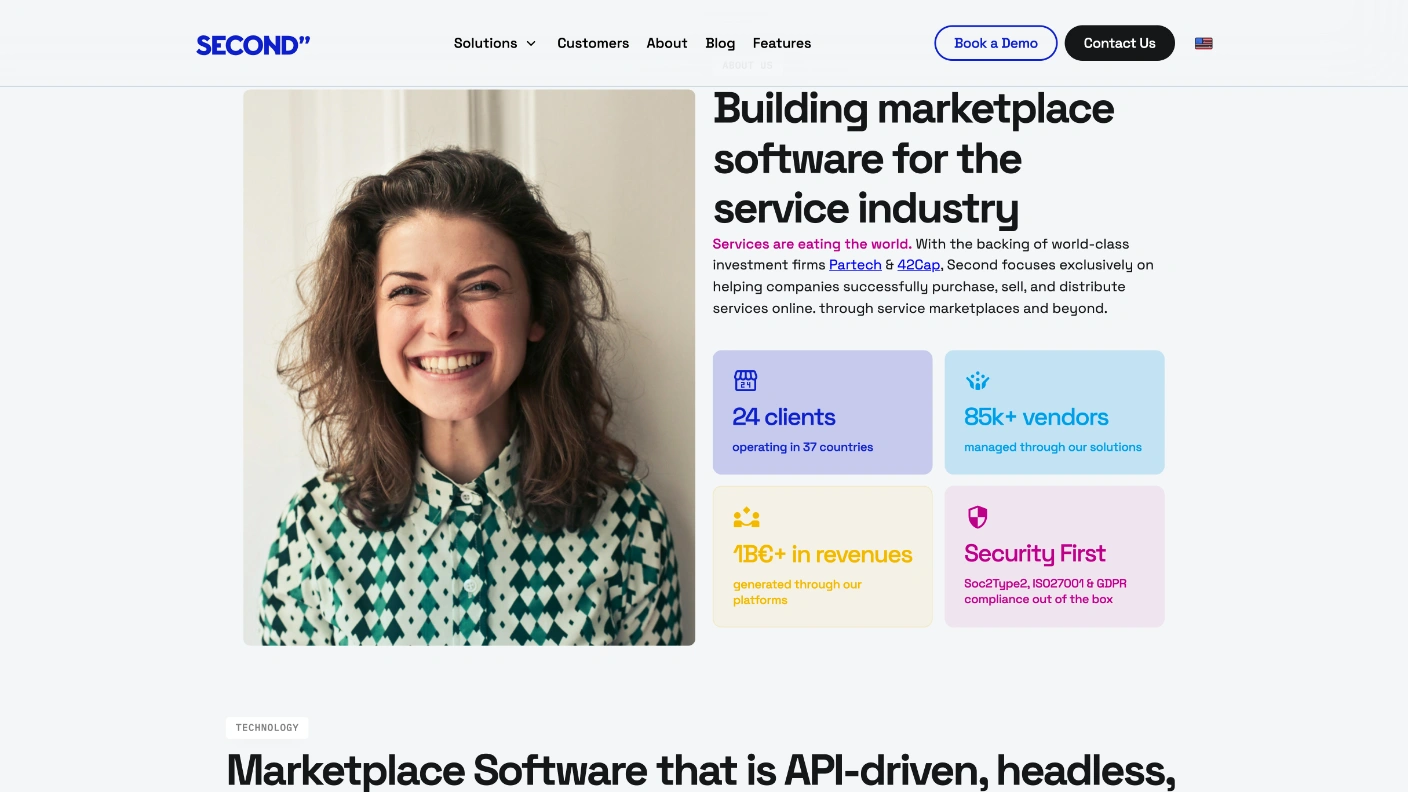This screenshot has height=792, width=1408.
Task: Go to the Customers page
Action: coord(593,43)
